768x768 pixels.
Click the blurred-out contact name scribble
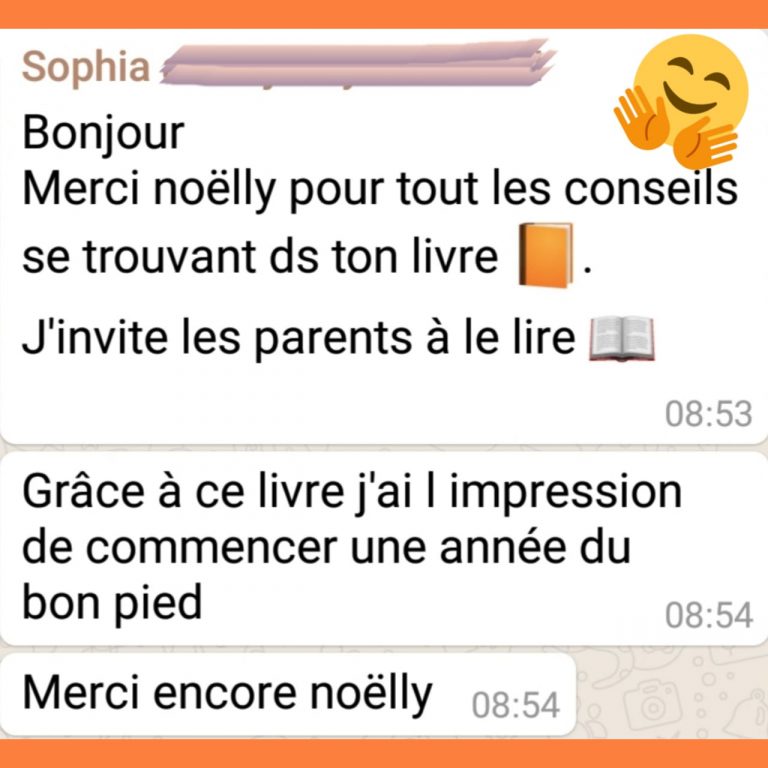click(x=358, y=64)
